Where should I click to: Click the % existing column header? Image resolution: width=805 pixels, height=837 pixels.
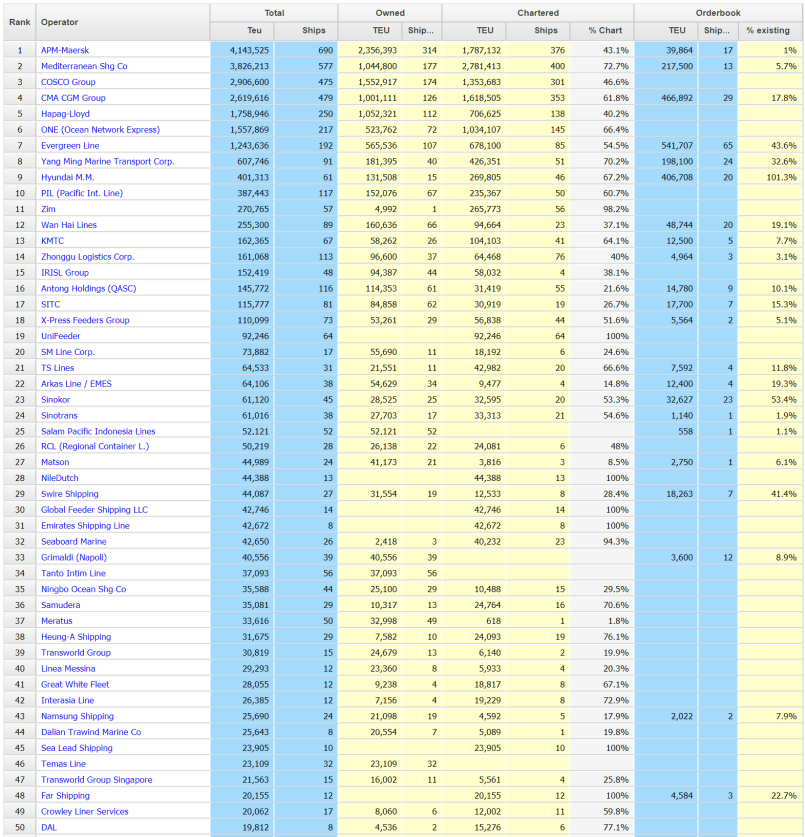(x=768, y=31)
